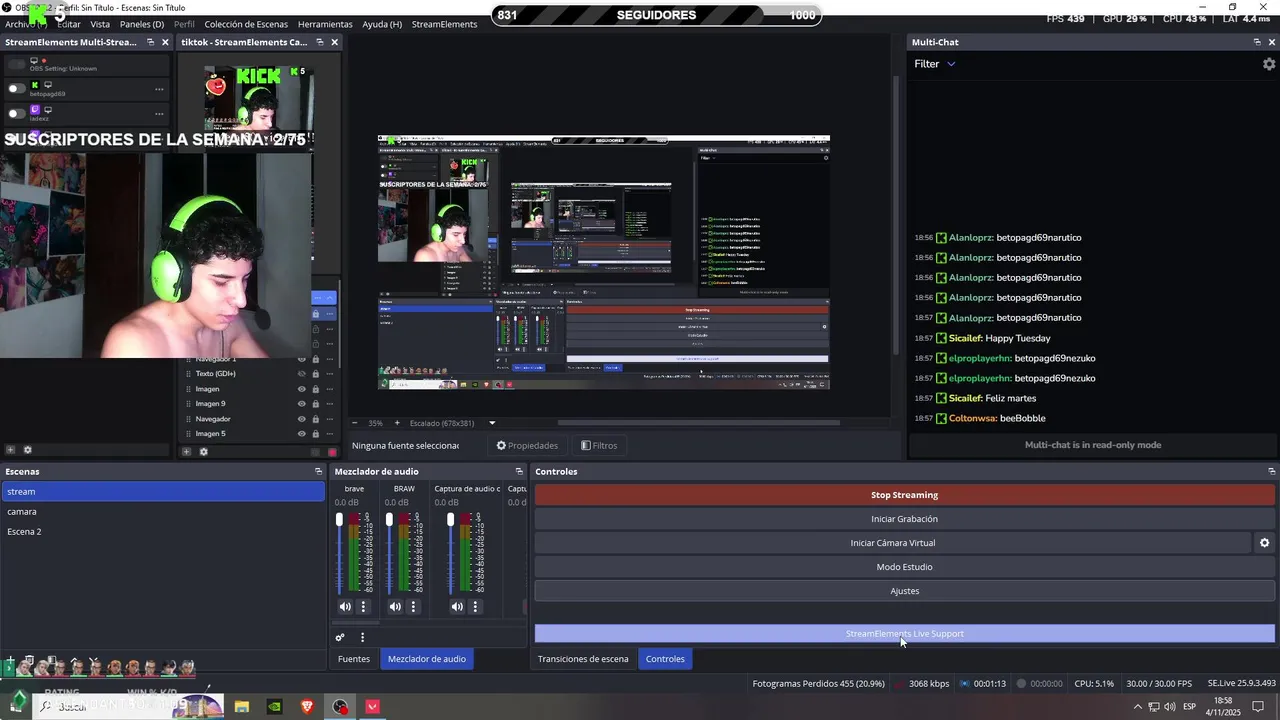This screenshot has width=1280, height=720.
Task: Hide the Navegador source
Action: pos(302,419)
